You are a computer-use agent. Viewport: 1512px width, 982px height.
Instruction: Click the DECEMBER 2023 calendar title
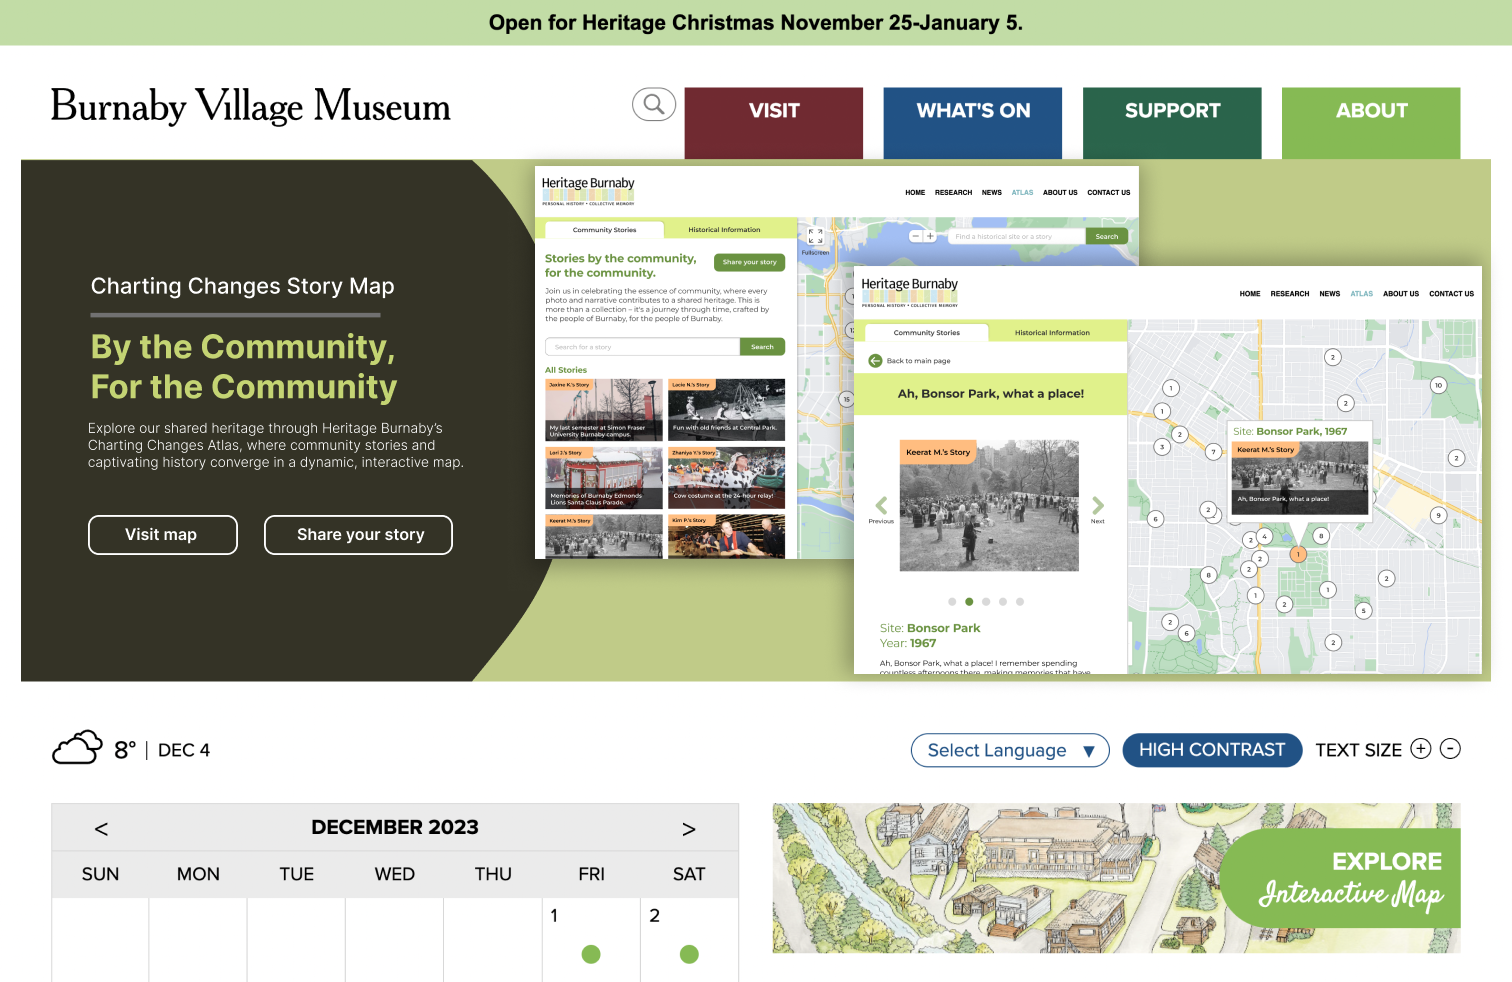tap(395, 827)
